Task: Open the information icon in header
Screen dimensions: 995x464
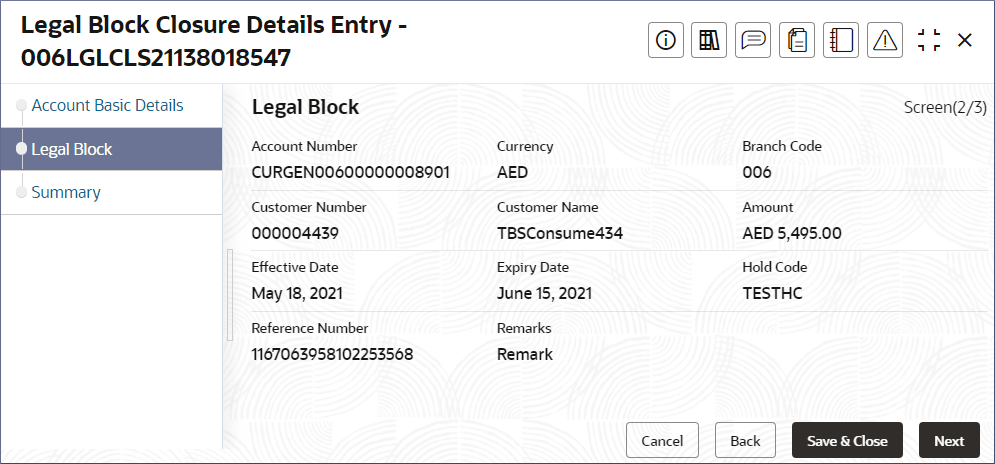Action: [x=666, y=41]
